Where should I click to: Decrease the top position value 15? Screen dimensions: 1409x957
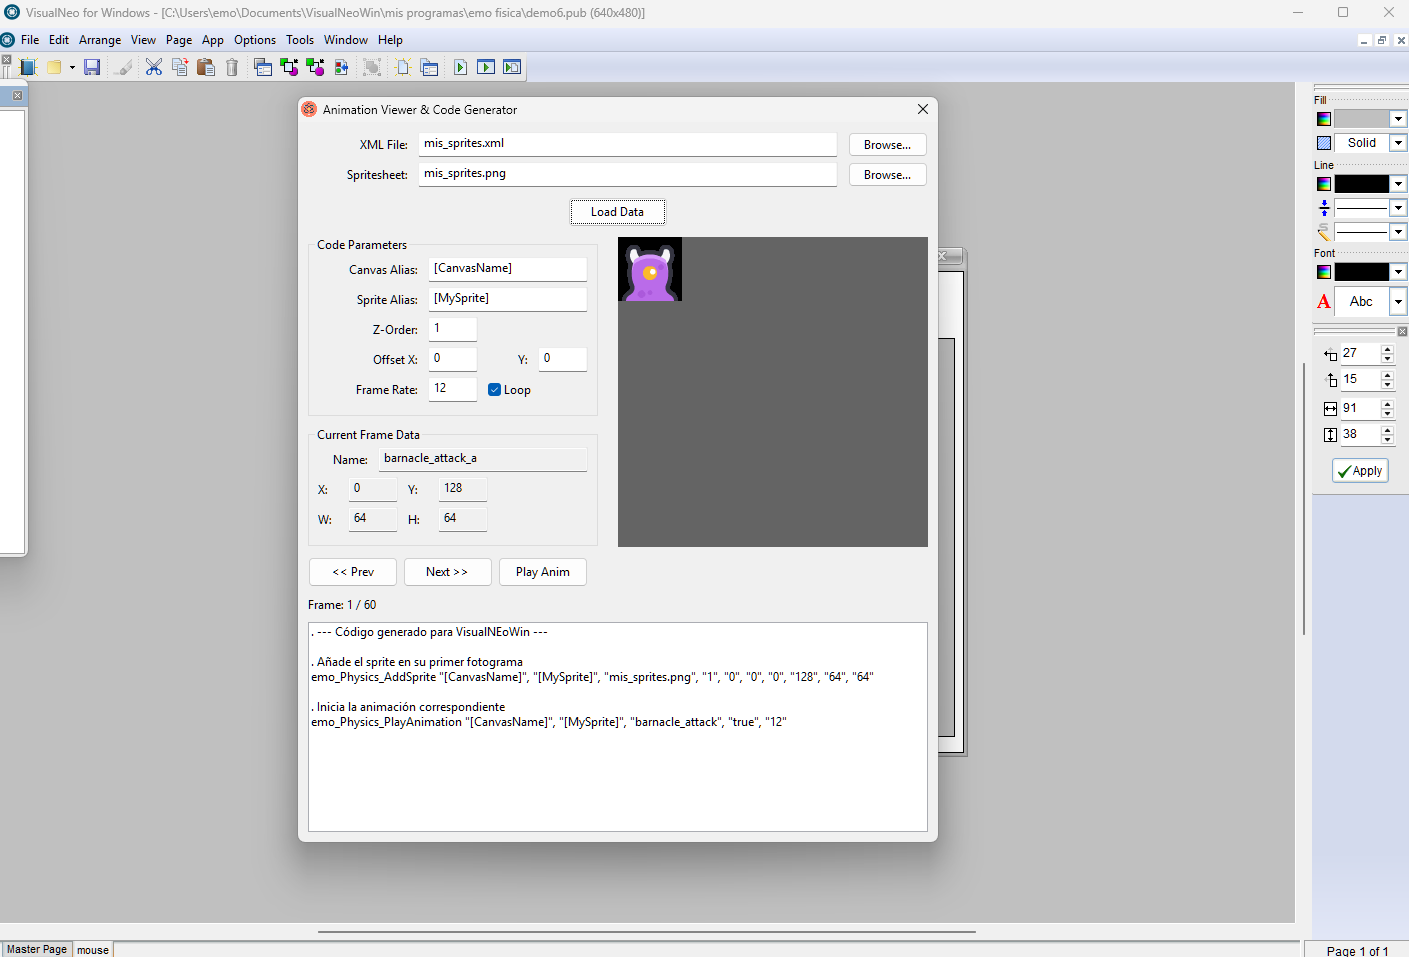coord(1387,384)
